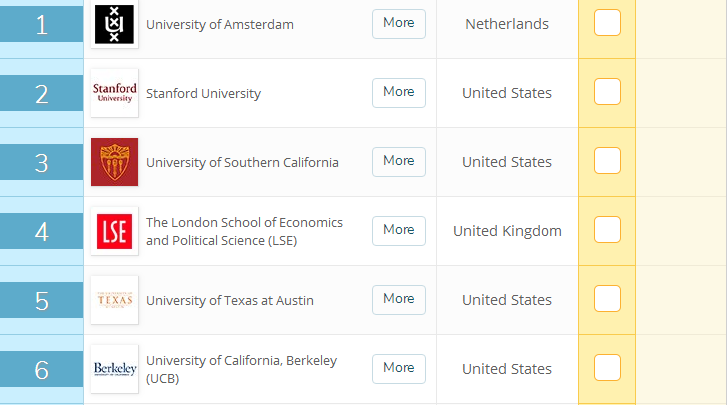This screenshot has height=405, width=727.
Task: Check the box for University of Southern California
Action: point(607,161)
